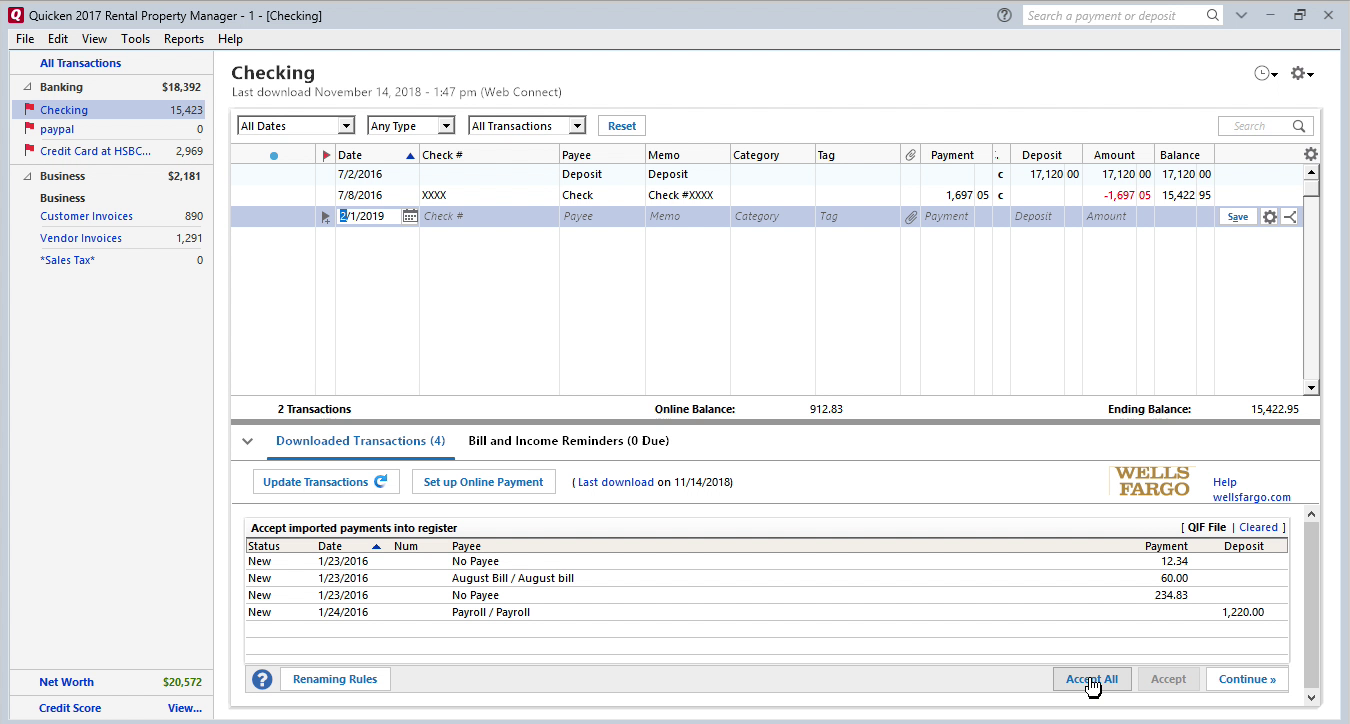Open the clock reminders icon near Checking header
The image size is (1350, 724).
[x=1266, y=74]
